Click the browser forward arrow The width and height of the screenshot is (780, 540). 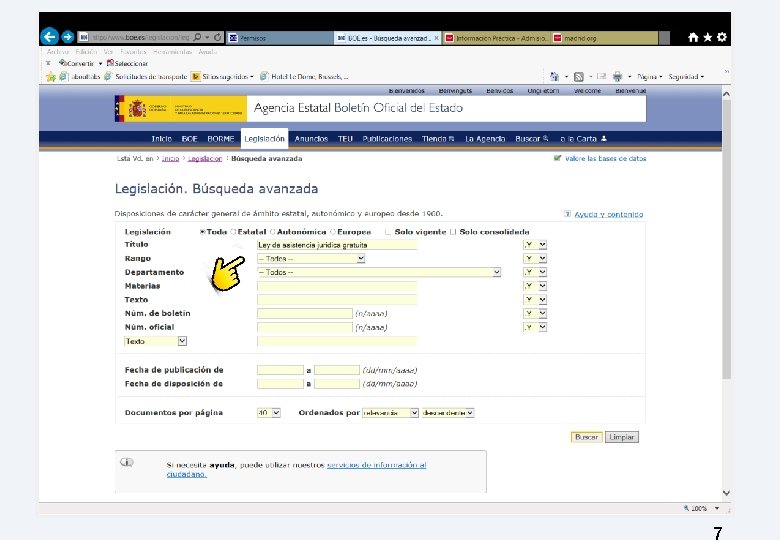click(x=68, y=37)
